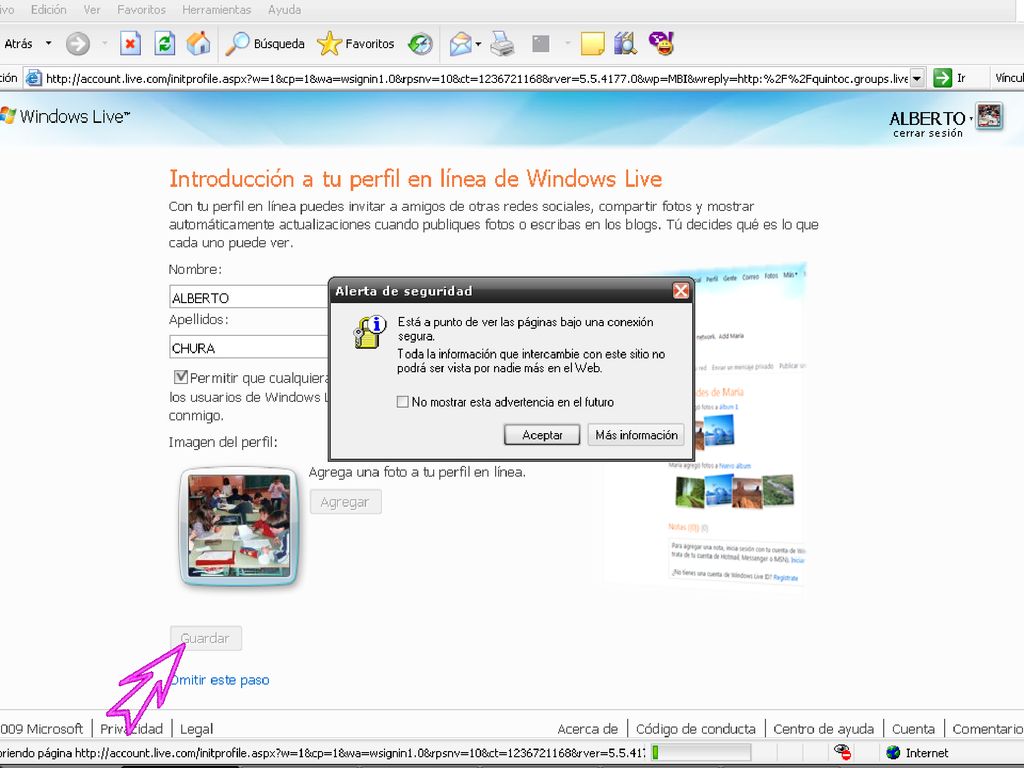Open the Mail icon dropdown arrow
Screen dimensions: 1024x768
[478, 44]
